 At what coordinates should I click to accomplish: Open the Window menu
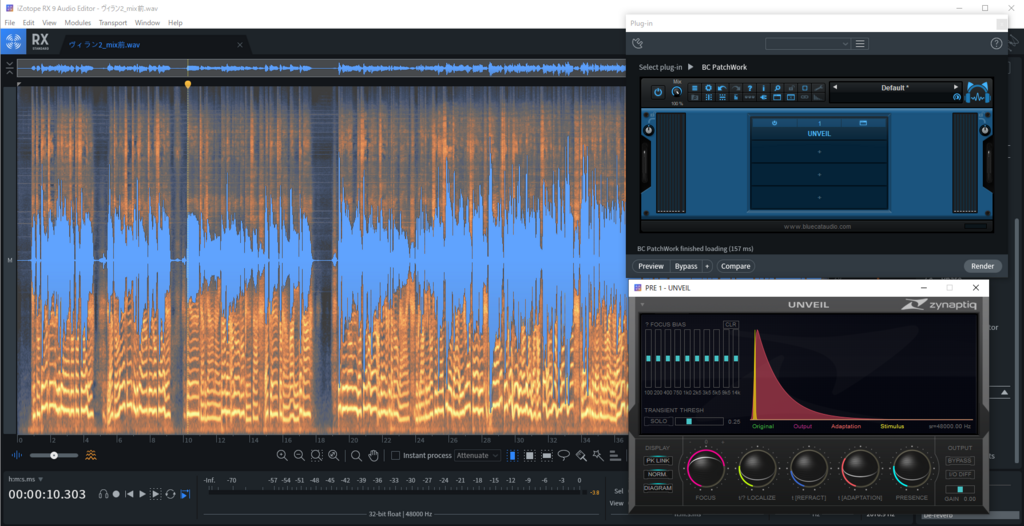coord(147,23)
